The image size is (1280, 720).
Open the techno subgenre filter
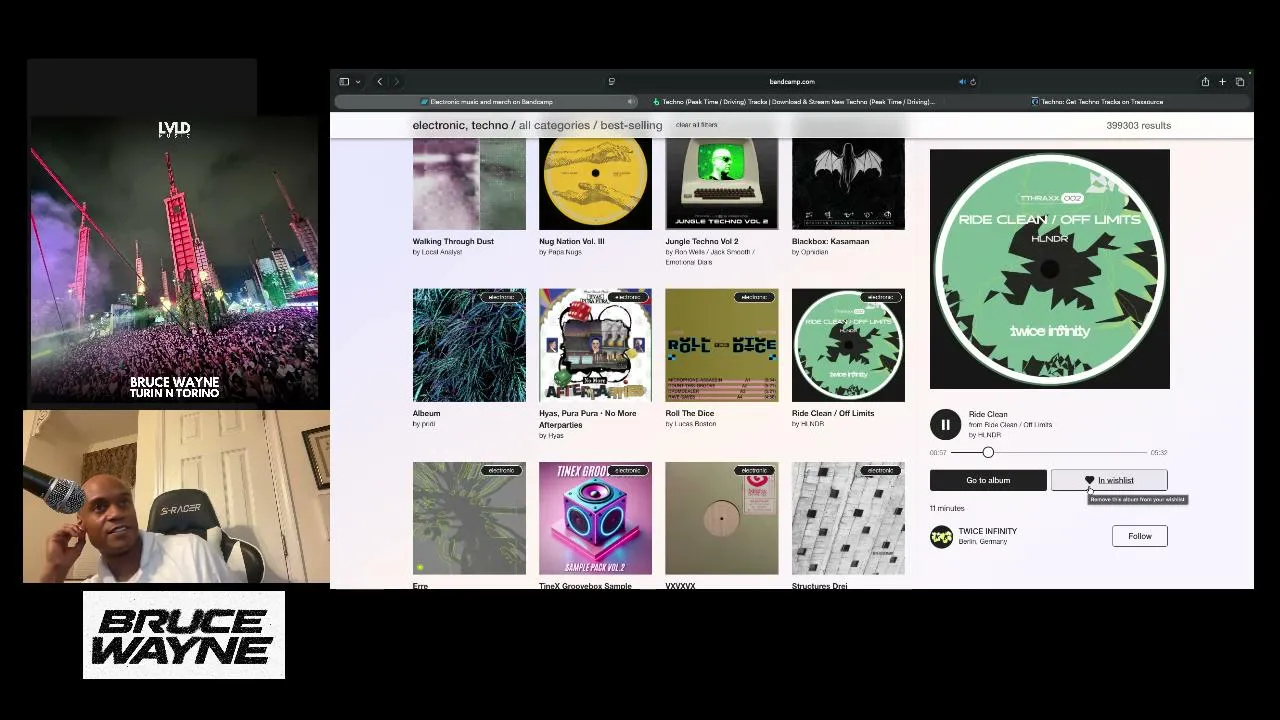490,125
